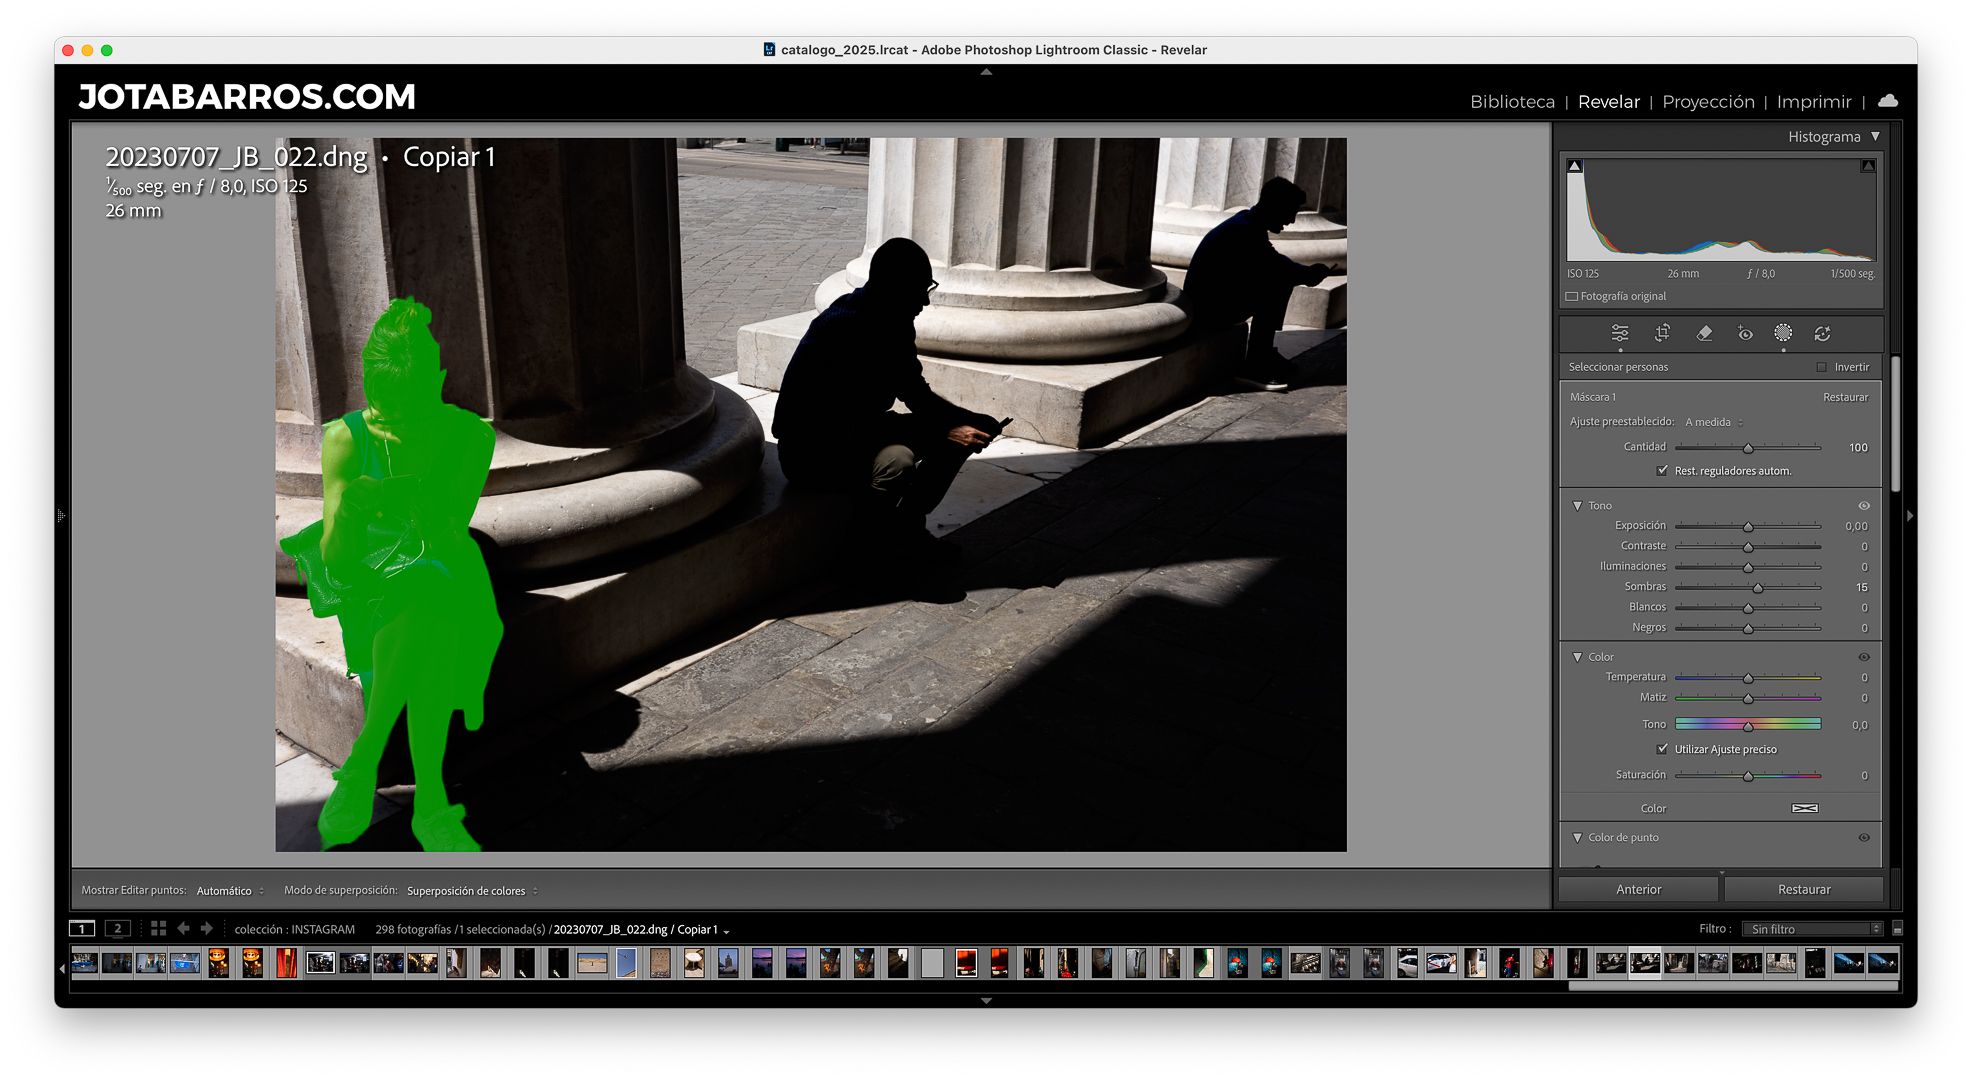Open the Imprimir module
The width and height of the screenshot is (1972, 1080).
[x=1813, y=102]
